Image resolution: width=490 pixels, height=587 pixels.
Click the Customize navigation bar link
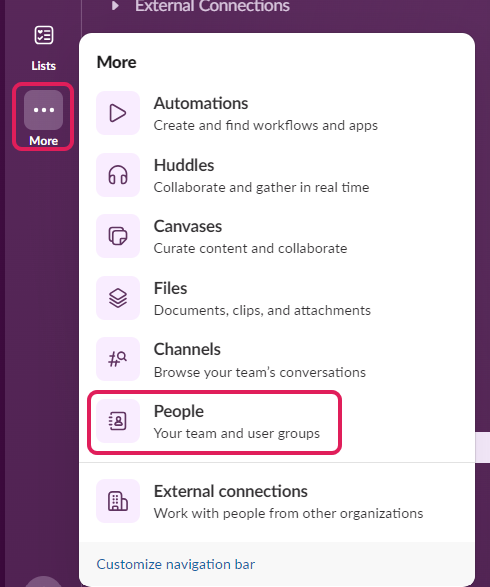click(x=176, y=564)
